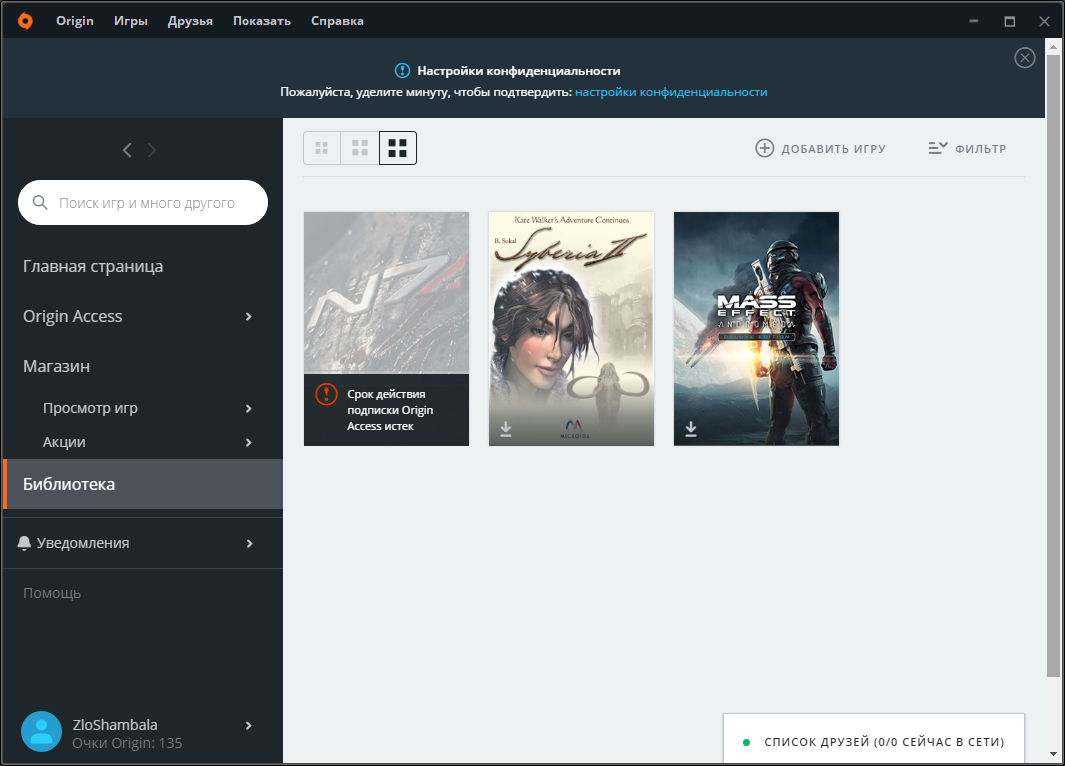Click the download icon on Syberia II
1065x766 pixels.
(x=506, y=428)
